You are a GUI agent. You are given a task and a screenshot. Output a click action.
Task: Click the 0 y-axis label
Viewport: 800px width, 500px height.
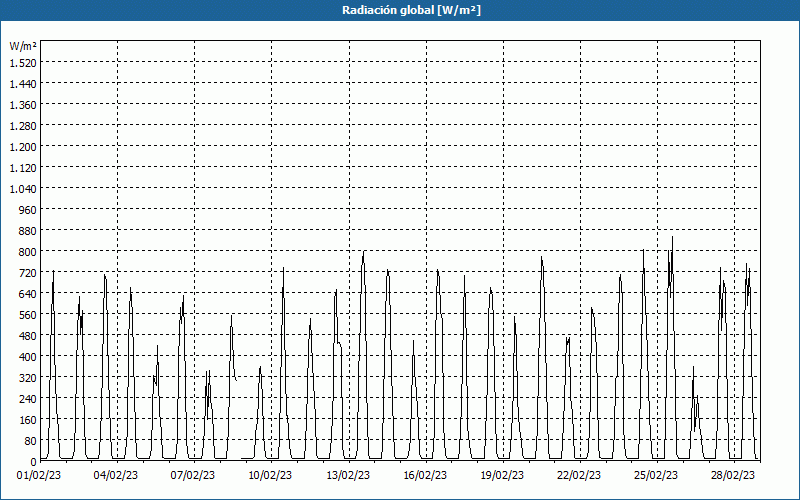(x=34, y=462)
